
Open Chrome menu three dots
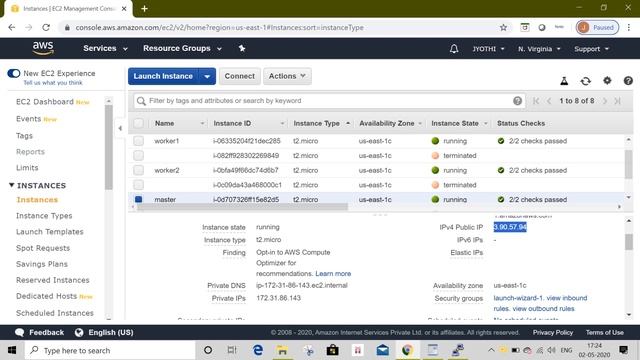(629, 27)
